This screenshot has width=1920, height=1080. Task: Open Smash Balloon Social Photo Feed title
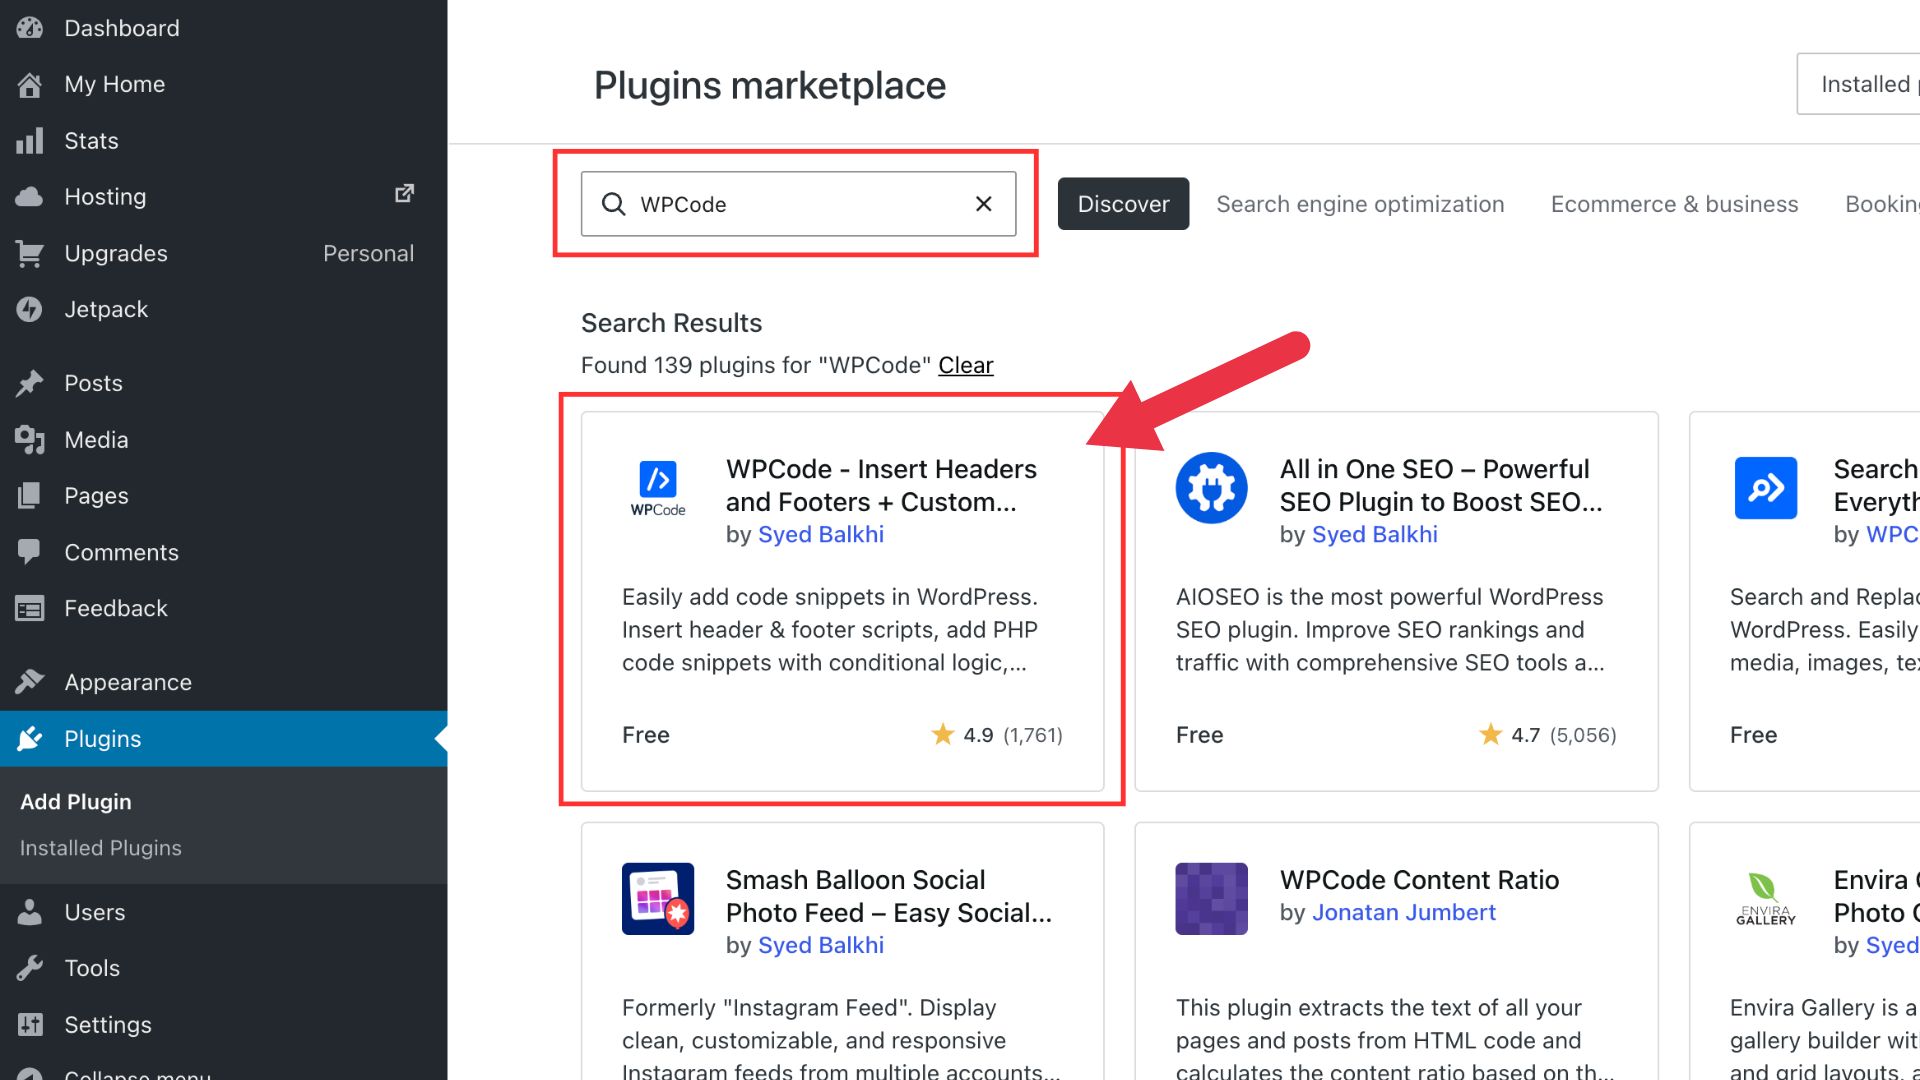click(888, 896)
